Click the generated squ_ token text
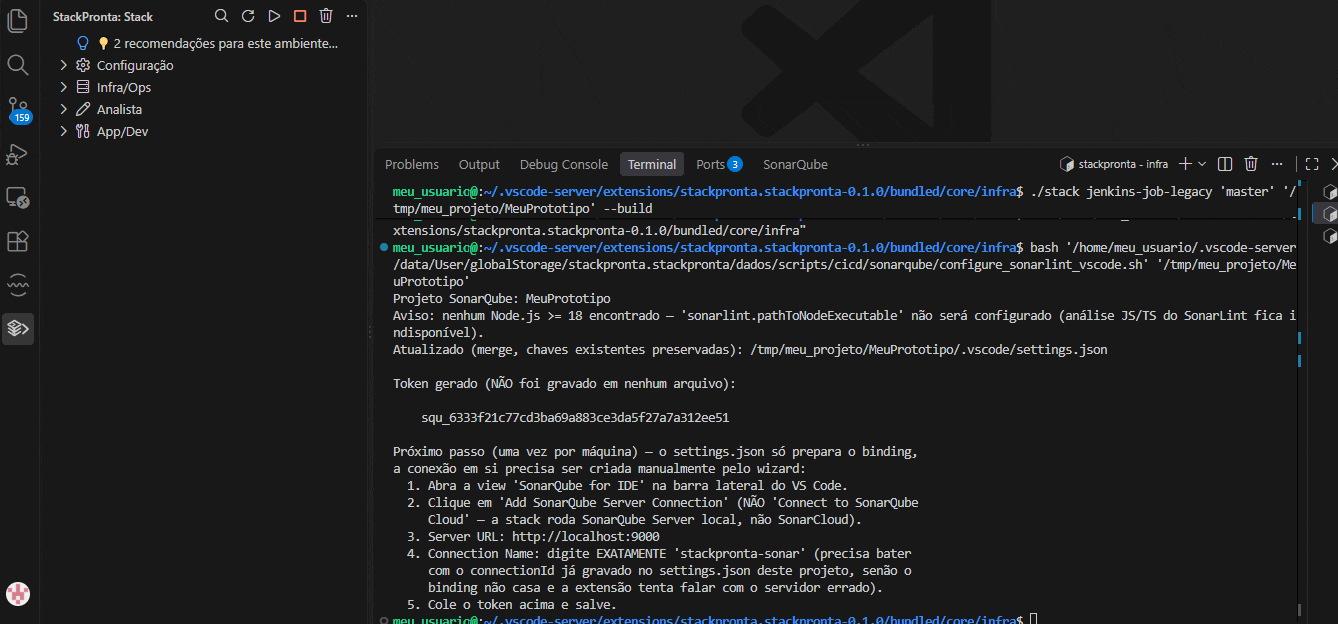 pyautogui.click(x=575, y=418)
